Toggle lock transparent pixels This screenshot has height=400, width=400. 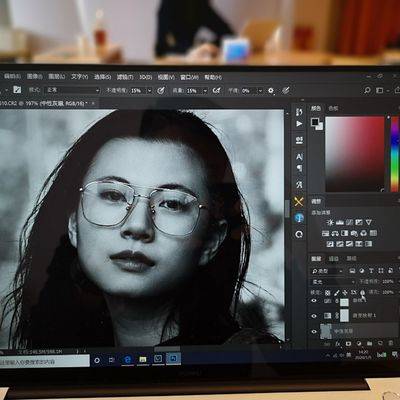[327, 293]
